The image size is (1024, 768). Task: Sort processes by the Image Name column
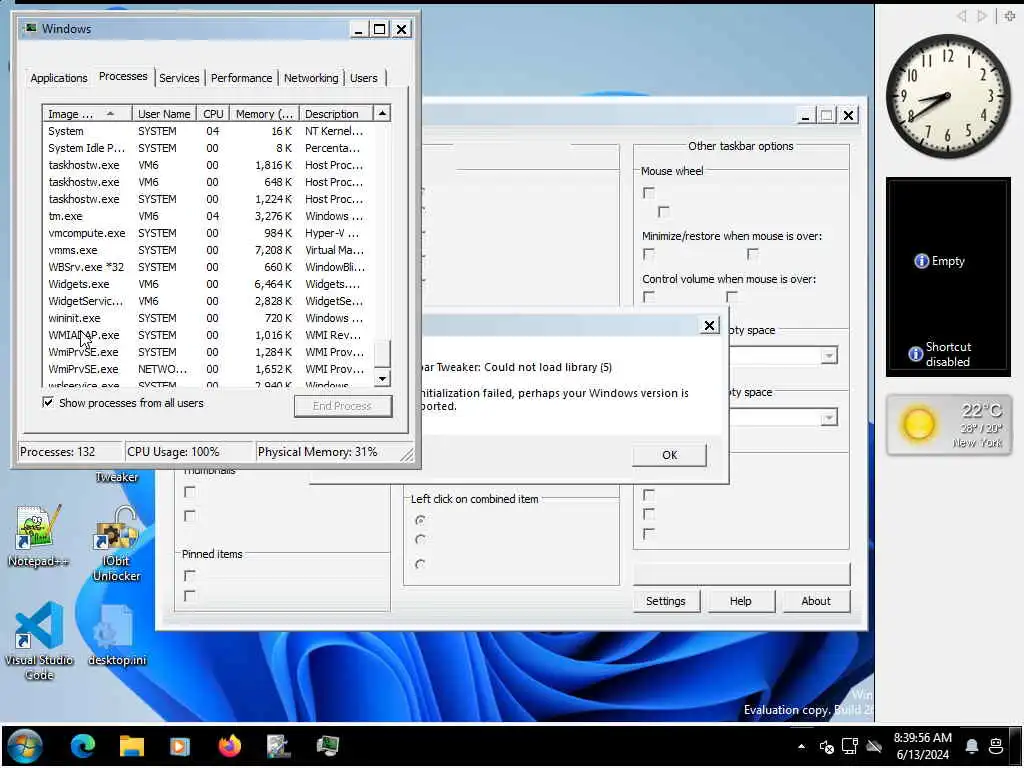coord(87,114)
